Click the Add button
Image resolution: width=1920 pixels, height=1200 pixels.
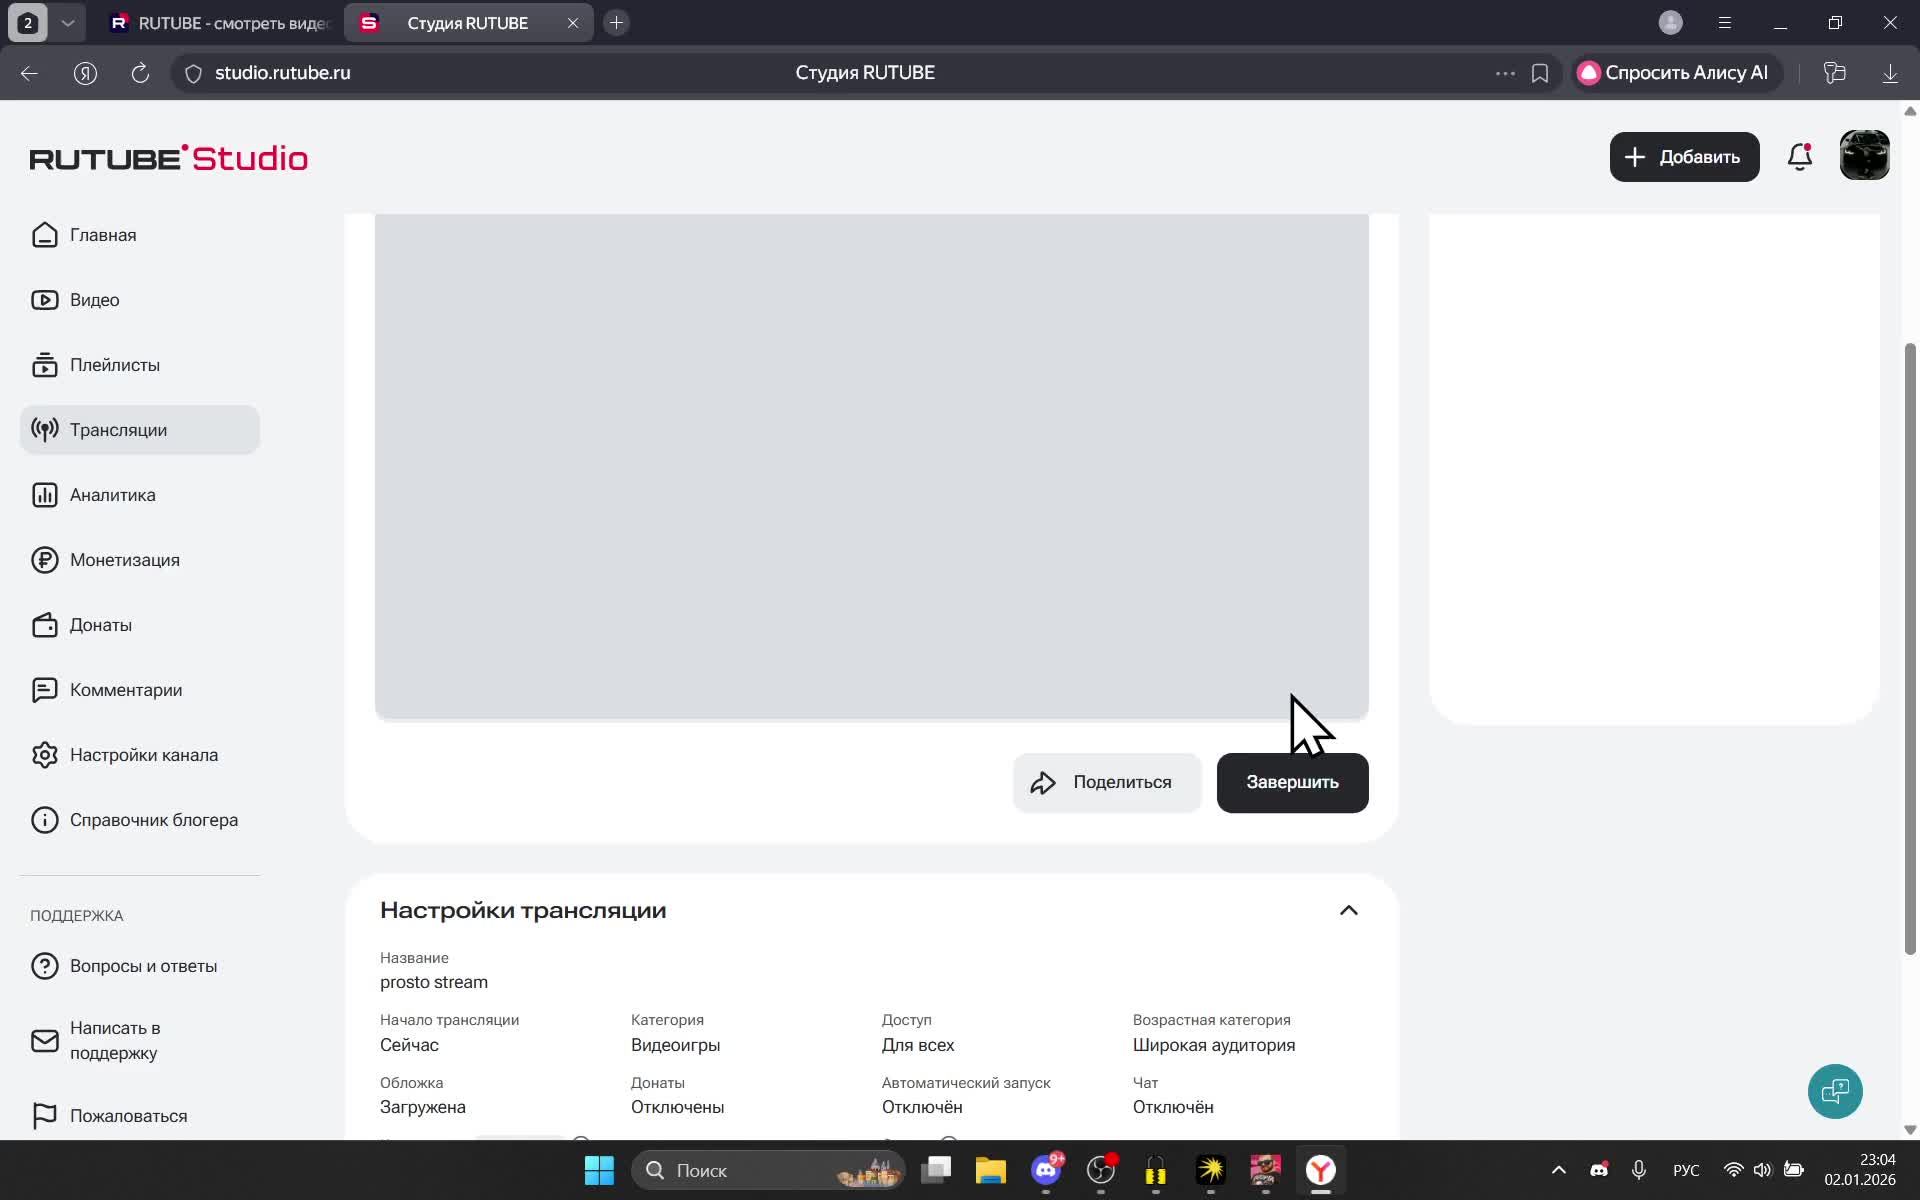(x=1684, y=157)
